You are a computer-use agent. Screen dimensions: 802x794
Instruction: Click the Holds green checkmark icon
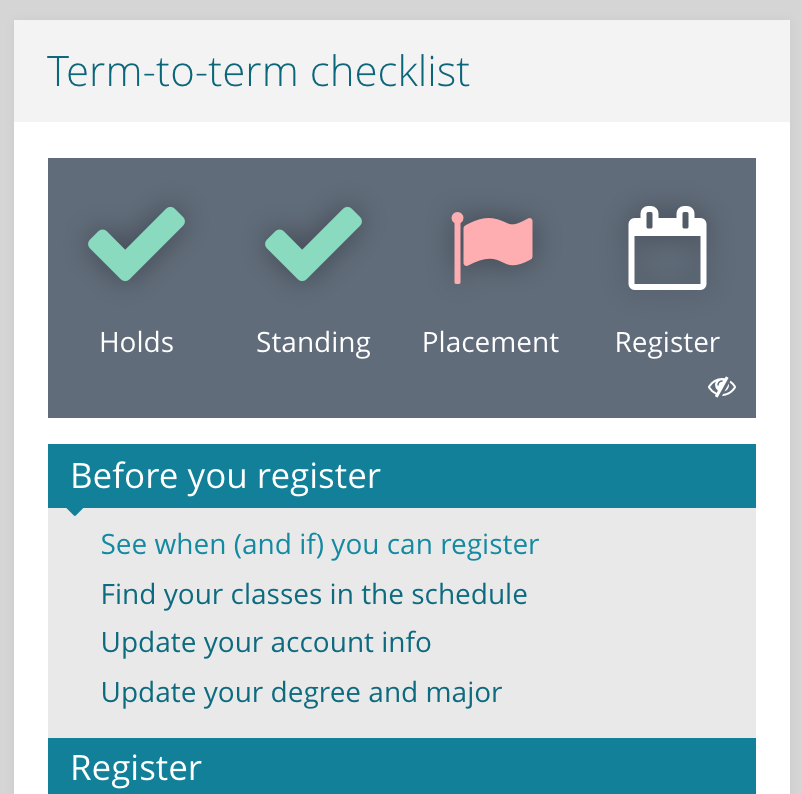(136, 245)
